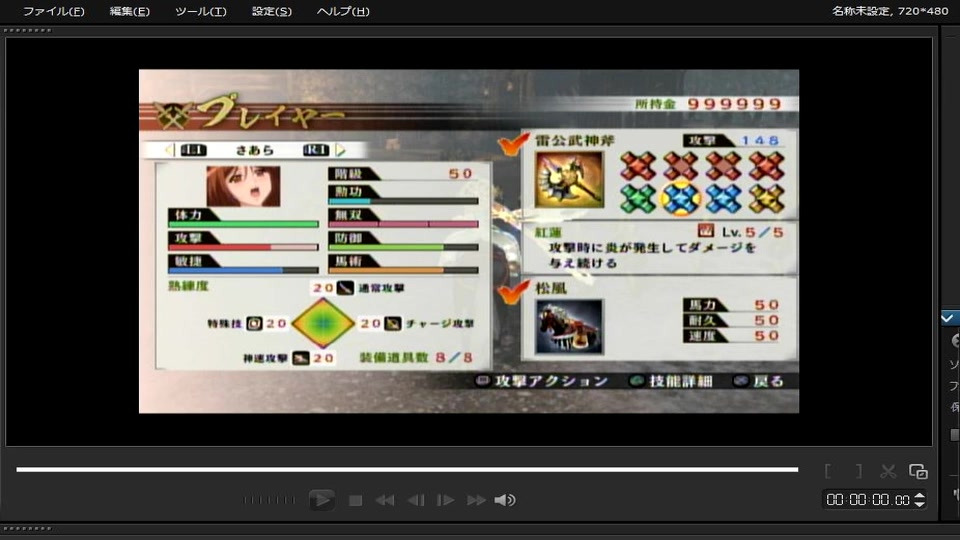The image size is (960, 540).
Task: Step forward one frame
Action: point(445,501)
